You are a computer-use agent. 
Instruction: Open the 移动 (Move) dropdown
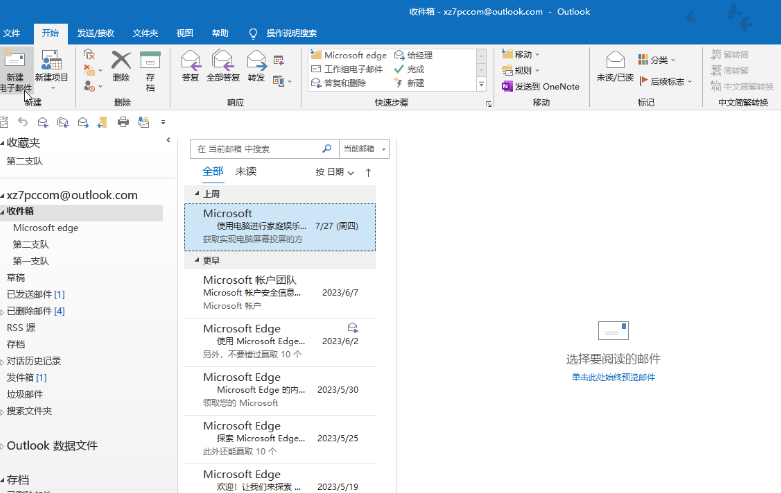click(521, 54)
